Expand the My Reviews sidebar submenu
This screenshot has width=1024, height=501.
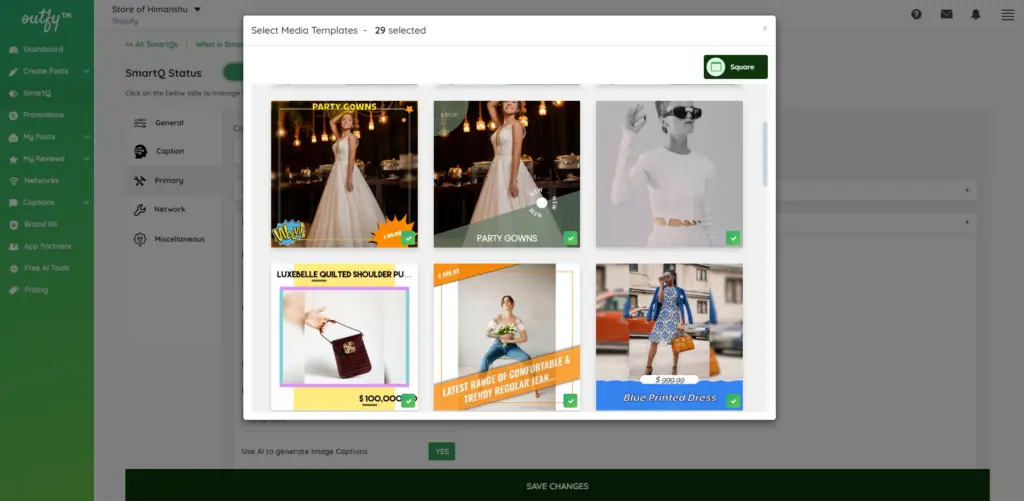pyautogui.click(x=87, y=159)
